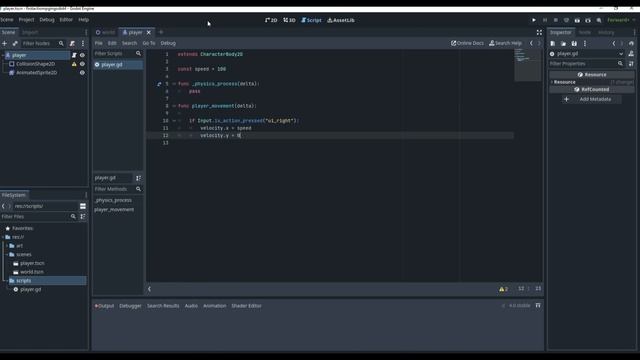This screenshot has height=360, width=640.
Task: Open the player.gd object dropdown in Inspector
Action: tap(587, 54)
